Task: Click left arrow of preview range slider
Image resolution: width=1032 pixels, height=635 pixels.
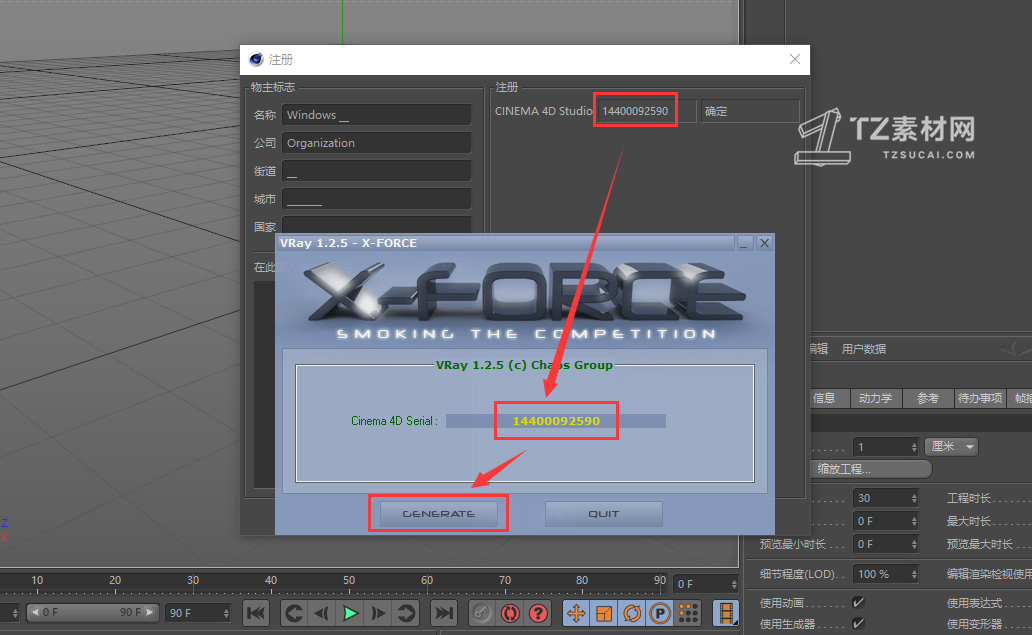Action: point(36,612)
